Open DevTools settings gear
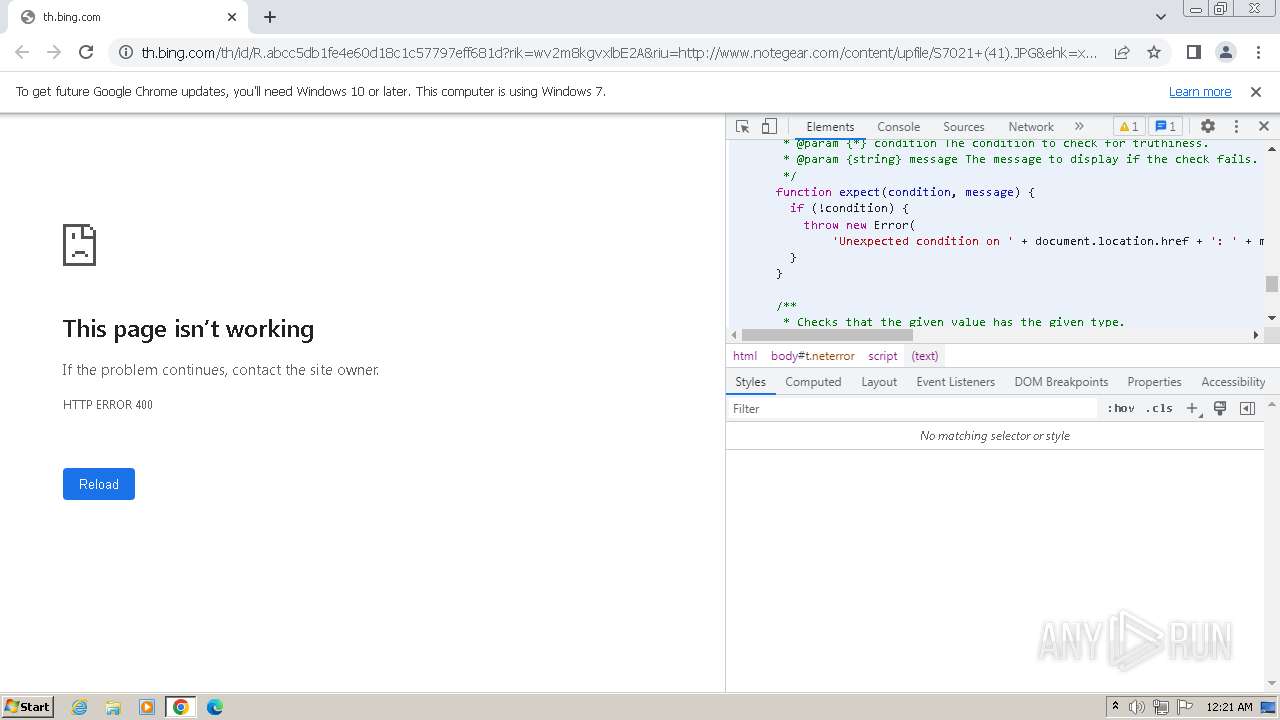The image size is (1280, 720). coord(1208,127)
